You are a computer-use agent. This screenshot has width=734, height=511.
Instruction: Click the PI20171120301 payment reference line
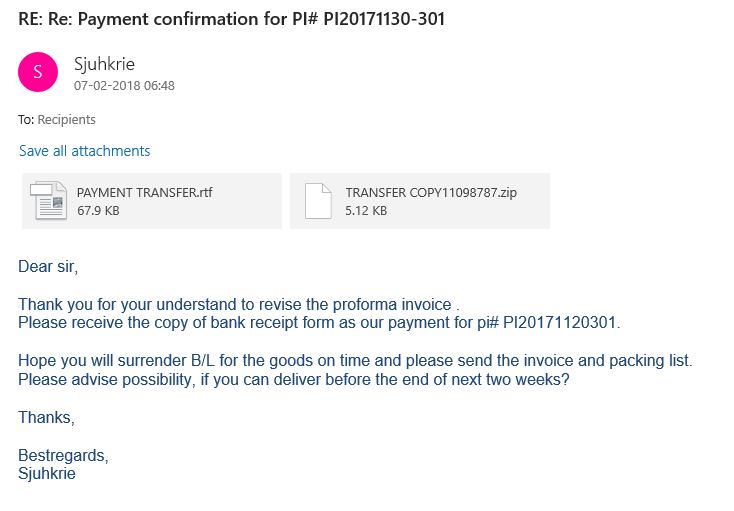coord(319,322)
